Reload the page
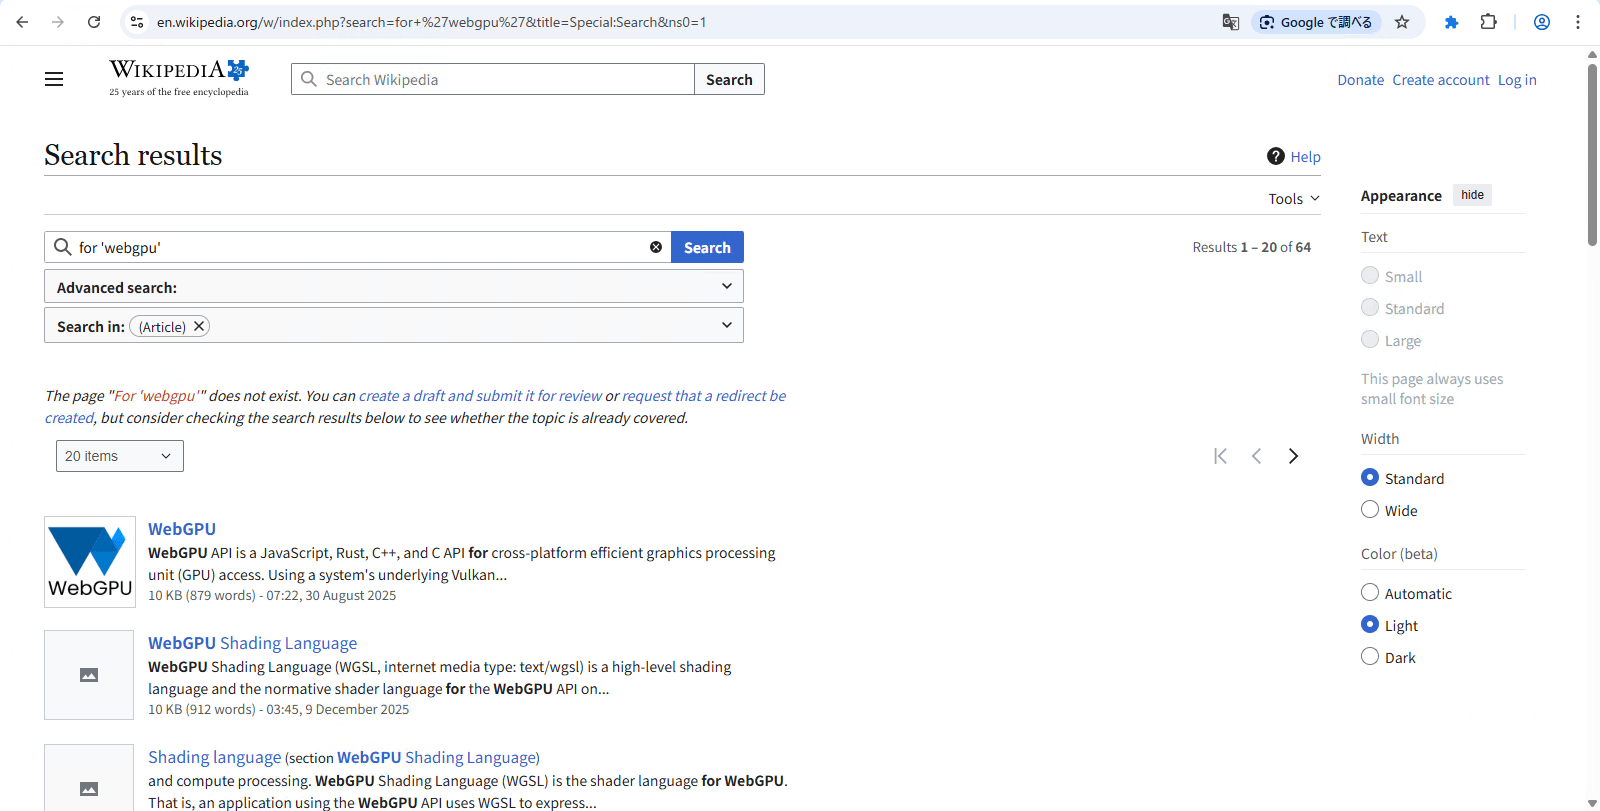Viewport: 1600px width, 811px height. coord(94,22)
